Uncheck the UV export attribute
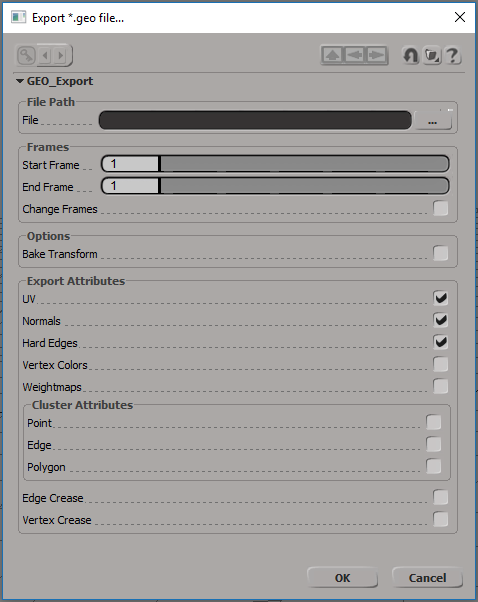This screenshot has width=478, height=602. click(x=440, y=298)
